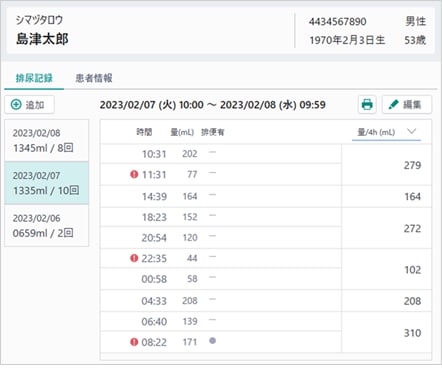
Task: Open the 量/4h (mL) dropdown
Action: [386, 132]
